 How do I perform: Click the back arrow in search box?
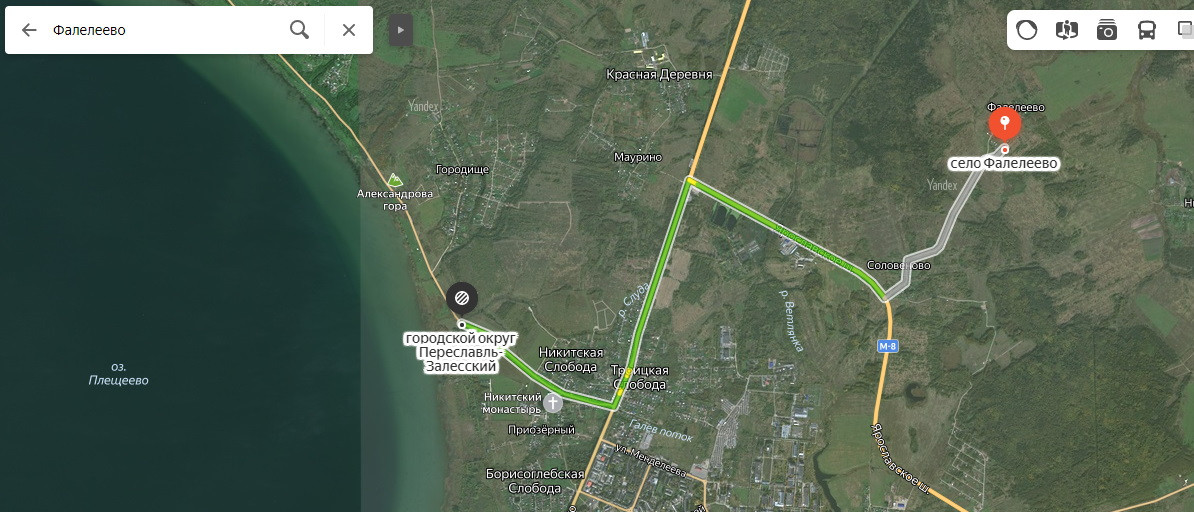click(x=29, y=30)
